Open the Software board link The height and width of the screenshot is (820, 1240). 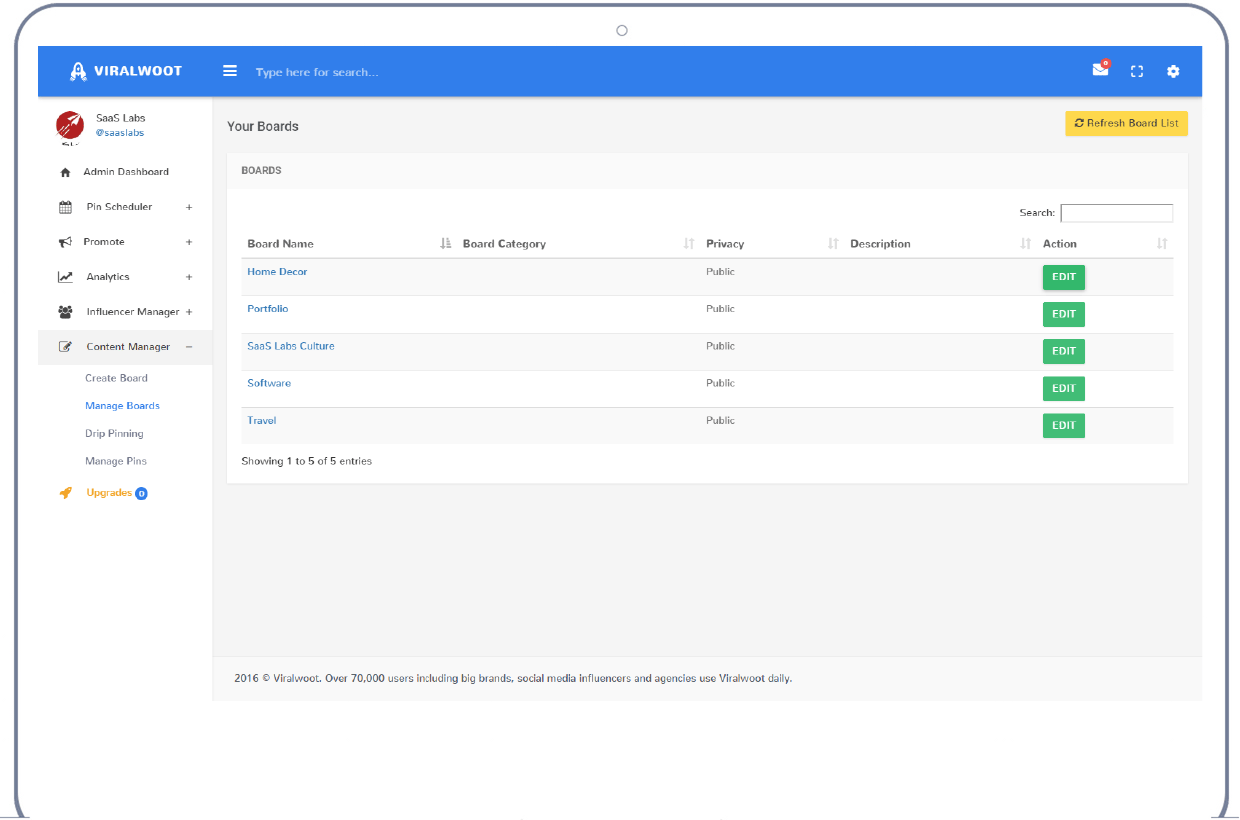(269, 383)
